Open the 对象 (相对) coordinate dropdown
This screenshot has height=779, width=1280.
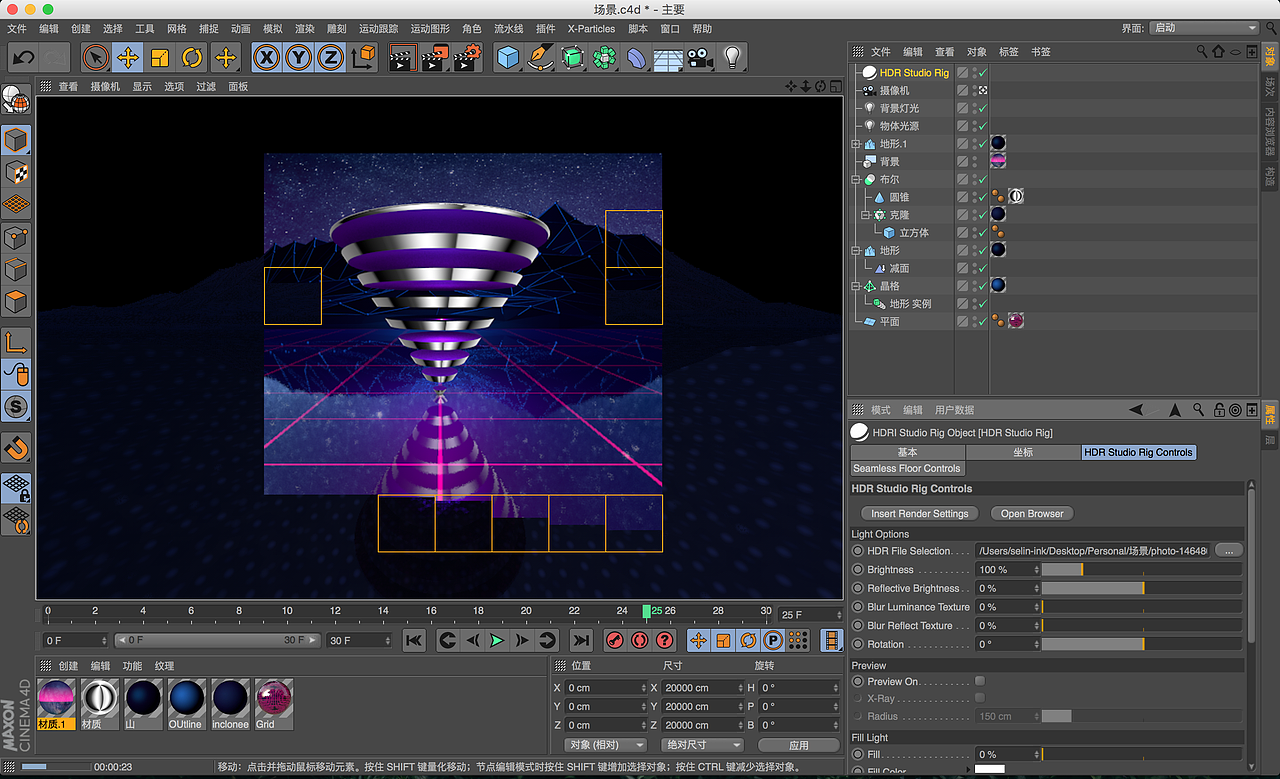(x=605, y=745)
